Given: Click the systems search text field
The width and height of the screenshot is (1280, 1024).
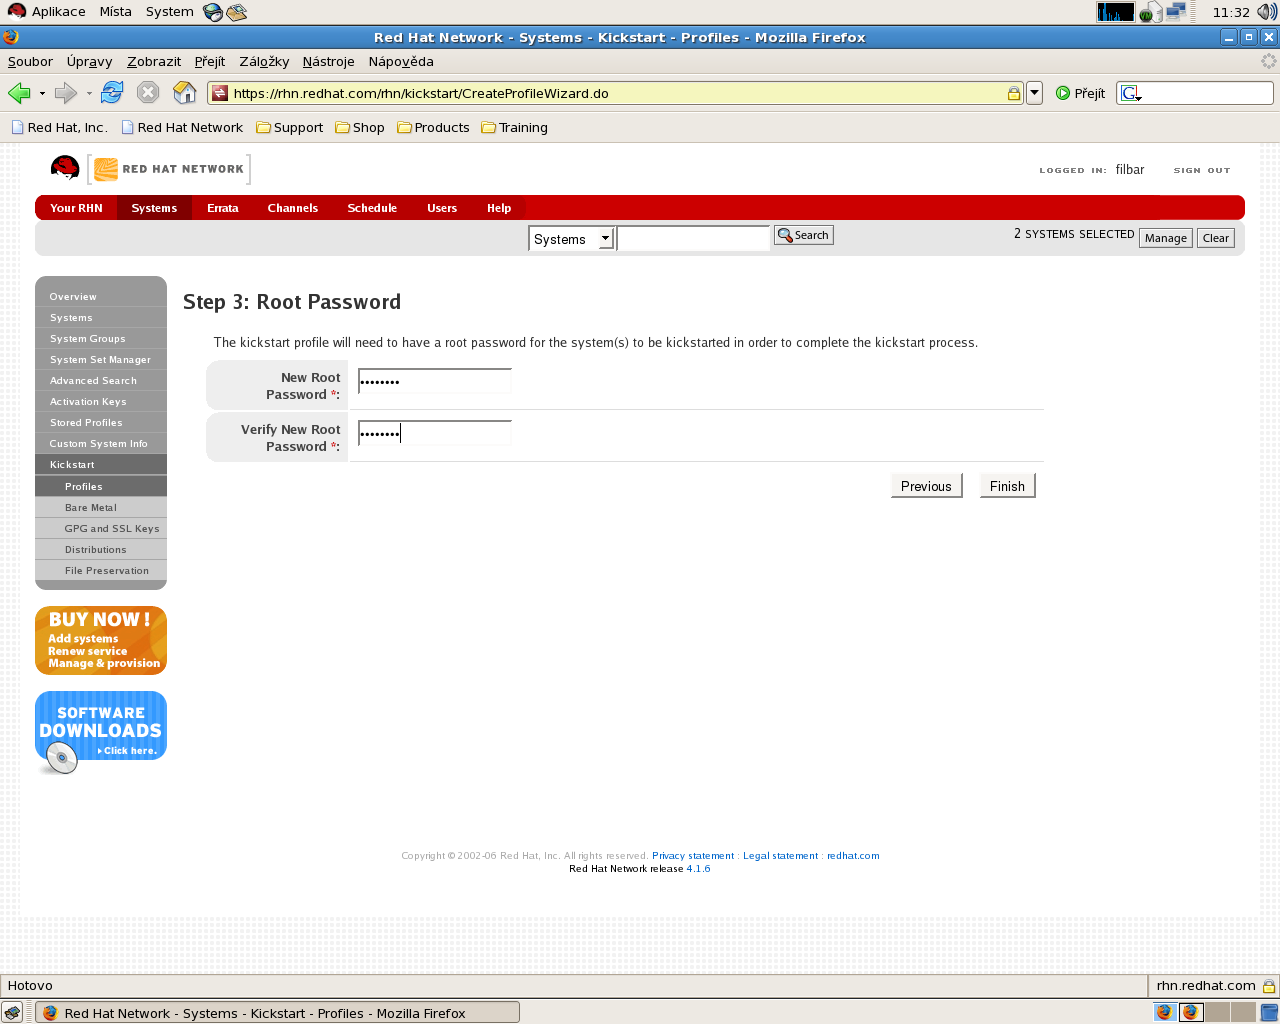Looking at the screenshot, I should [x=693, y=238].
